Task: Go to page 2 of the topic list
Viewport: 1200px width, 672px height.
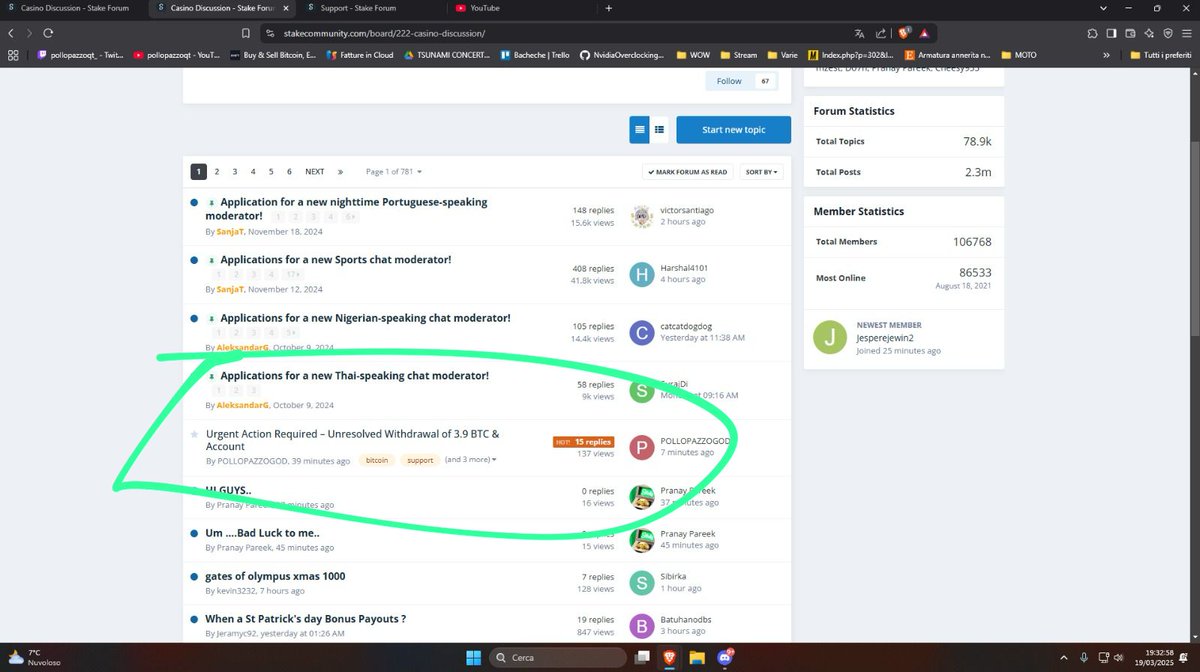Action: (x=217, y=172)
